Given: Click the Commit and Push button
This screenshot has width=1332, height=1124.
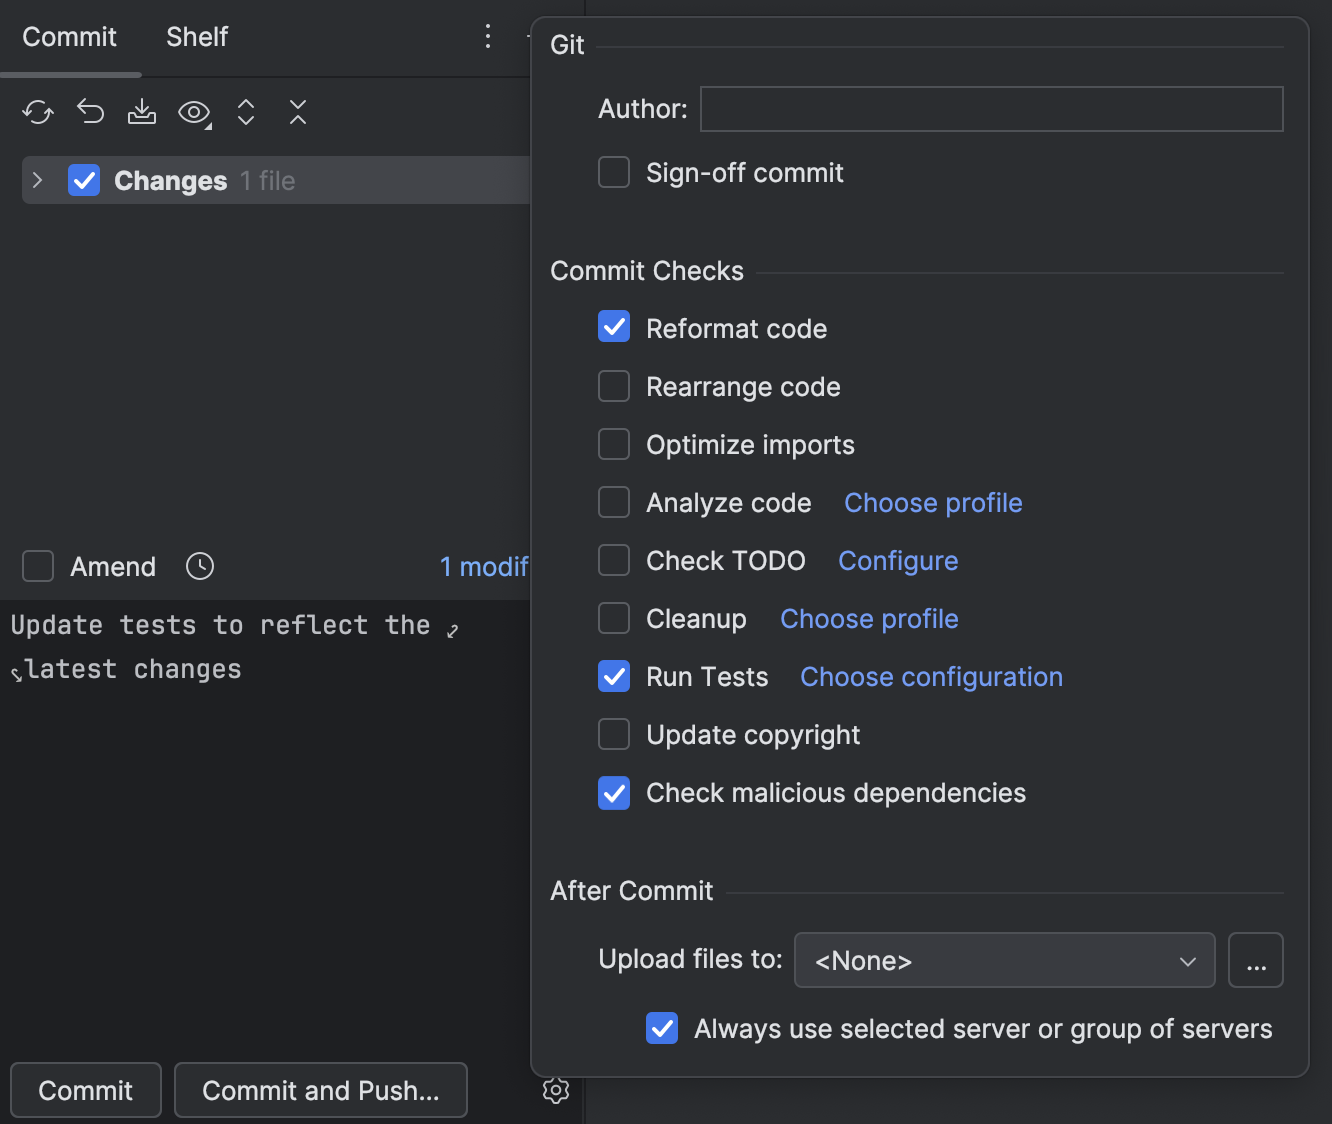Looking at the screenshot, I should tap(320, 1090).
